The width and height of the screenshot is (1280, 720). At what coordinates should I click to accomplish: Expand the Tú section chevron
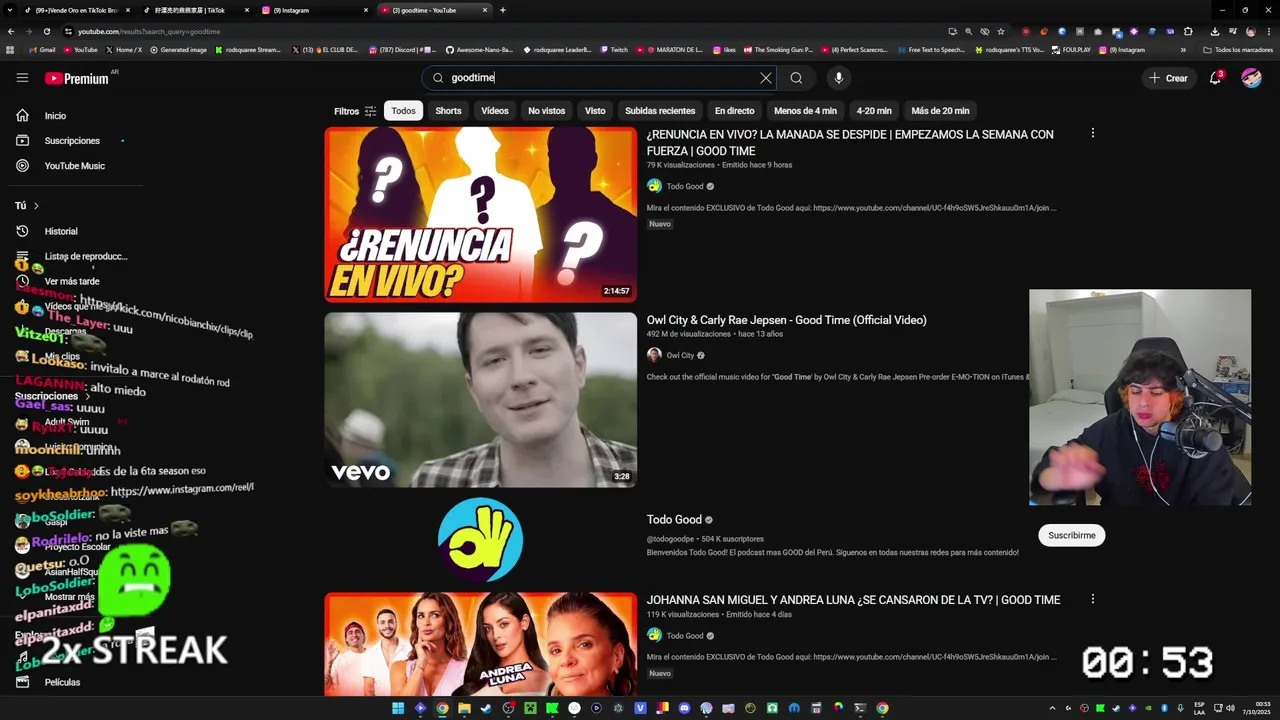click(x=36, y=206)
